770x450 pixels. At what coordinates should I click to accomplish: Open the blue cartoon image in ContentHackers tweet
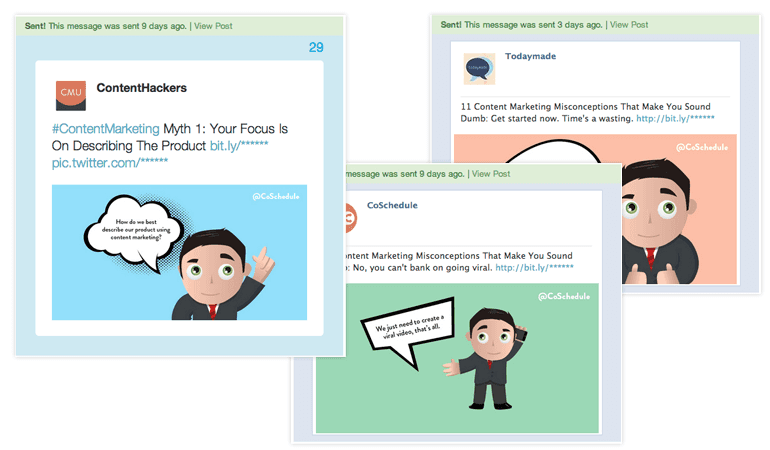coord(179,253)
